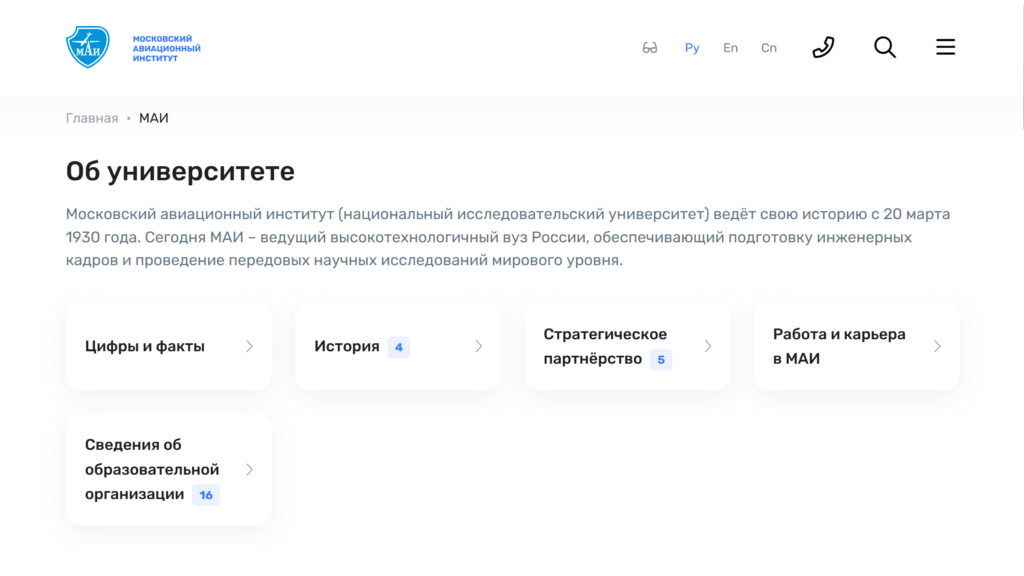The height and width of the screenshot is (576, 1024).
Task: Open the Стратегическое партнёрство card
Action: click(627, 346)
